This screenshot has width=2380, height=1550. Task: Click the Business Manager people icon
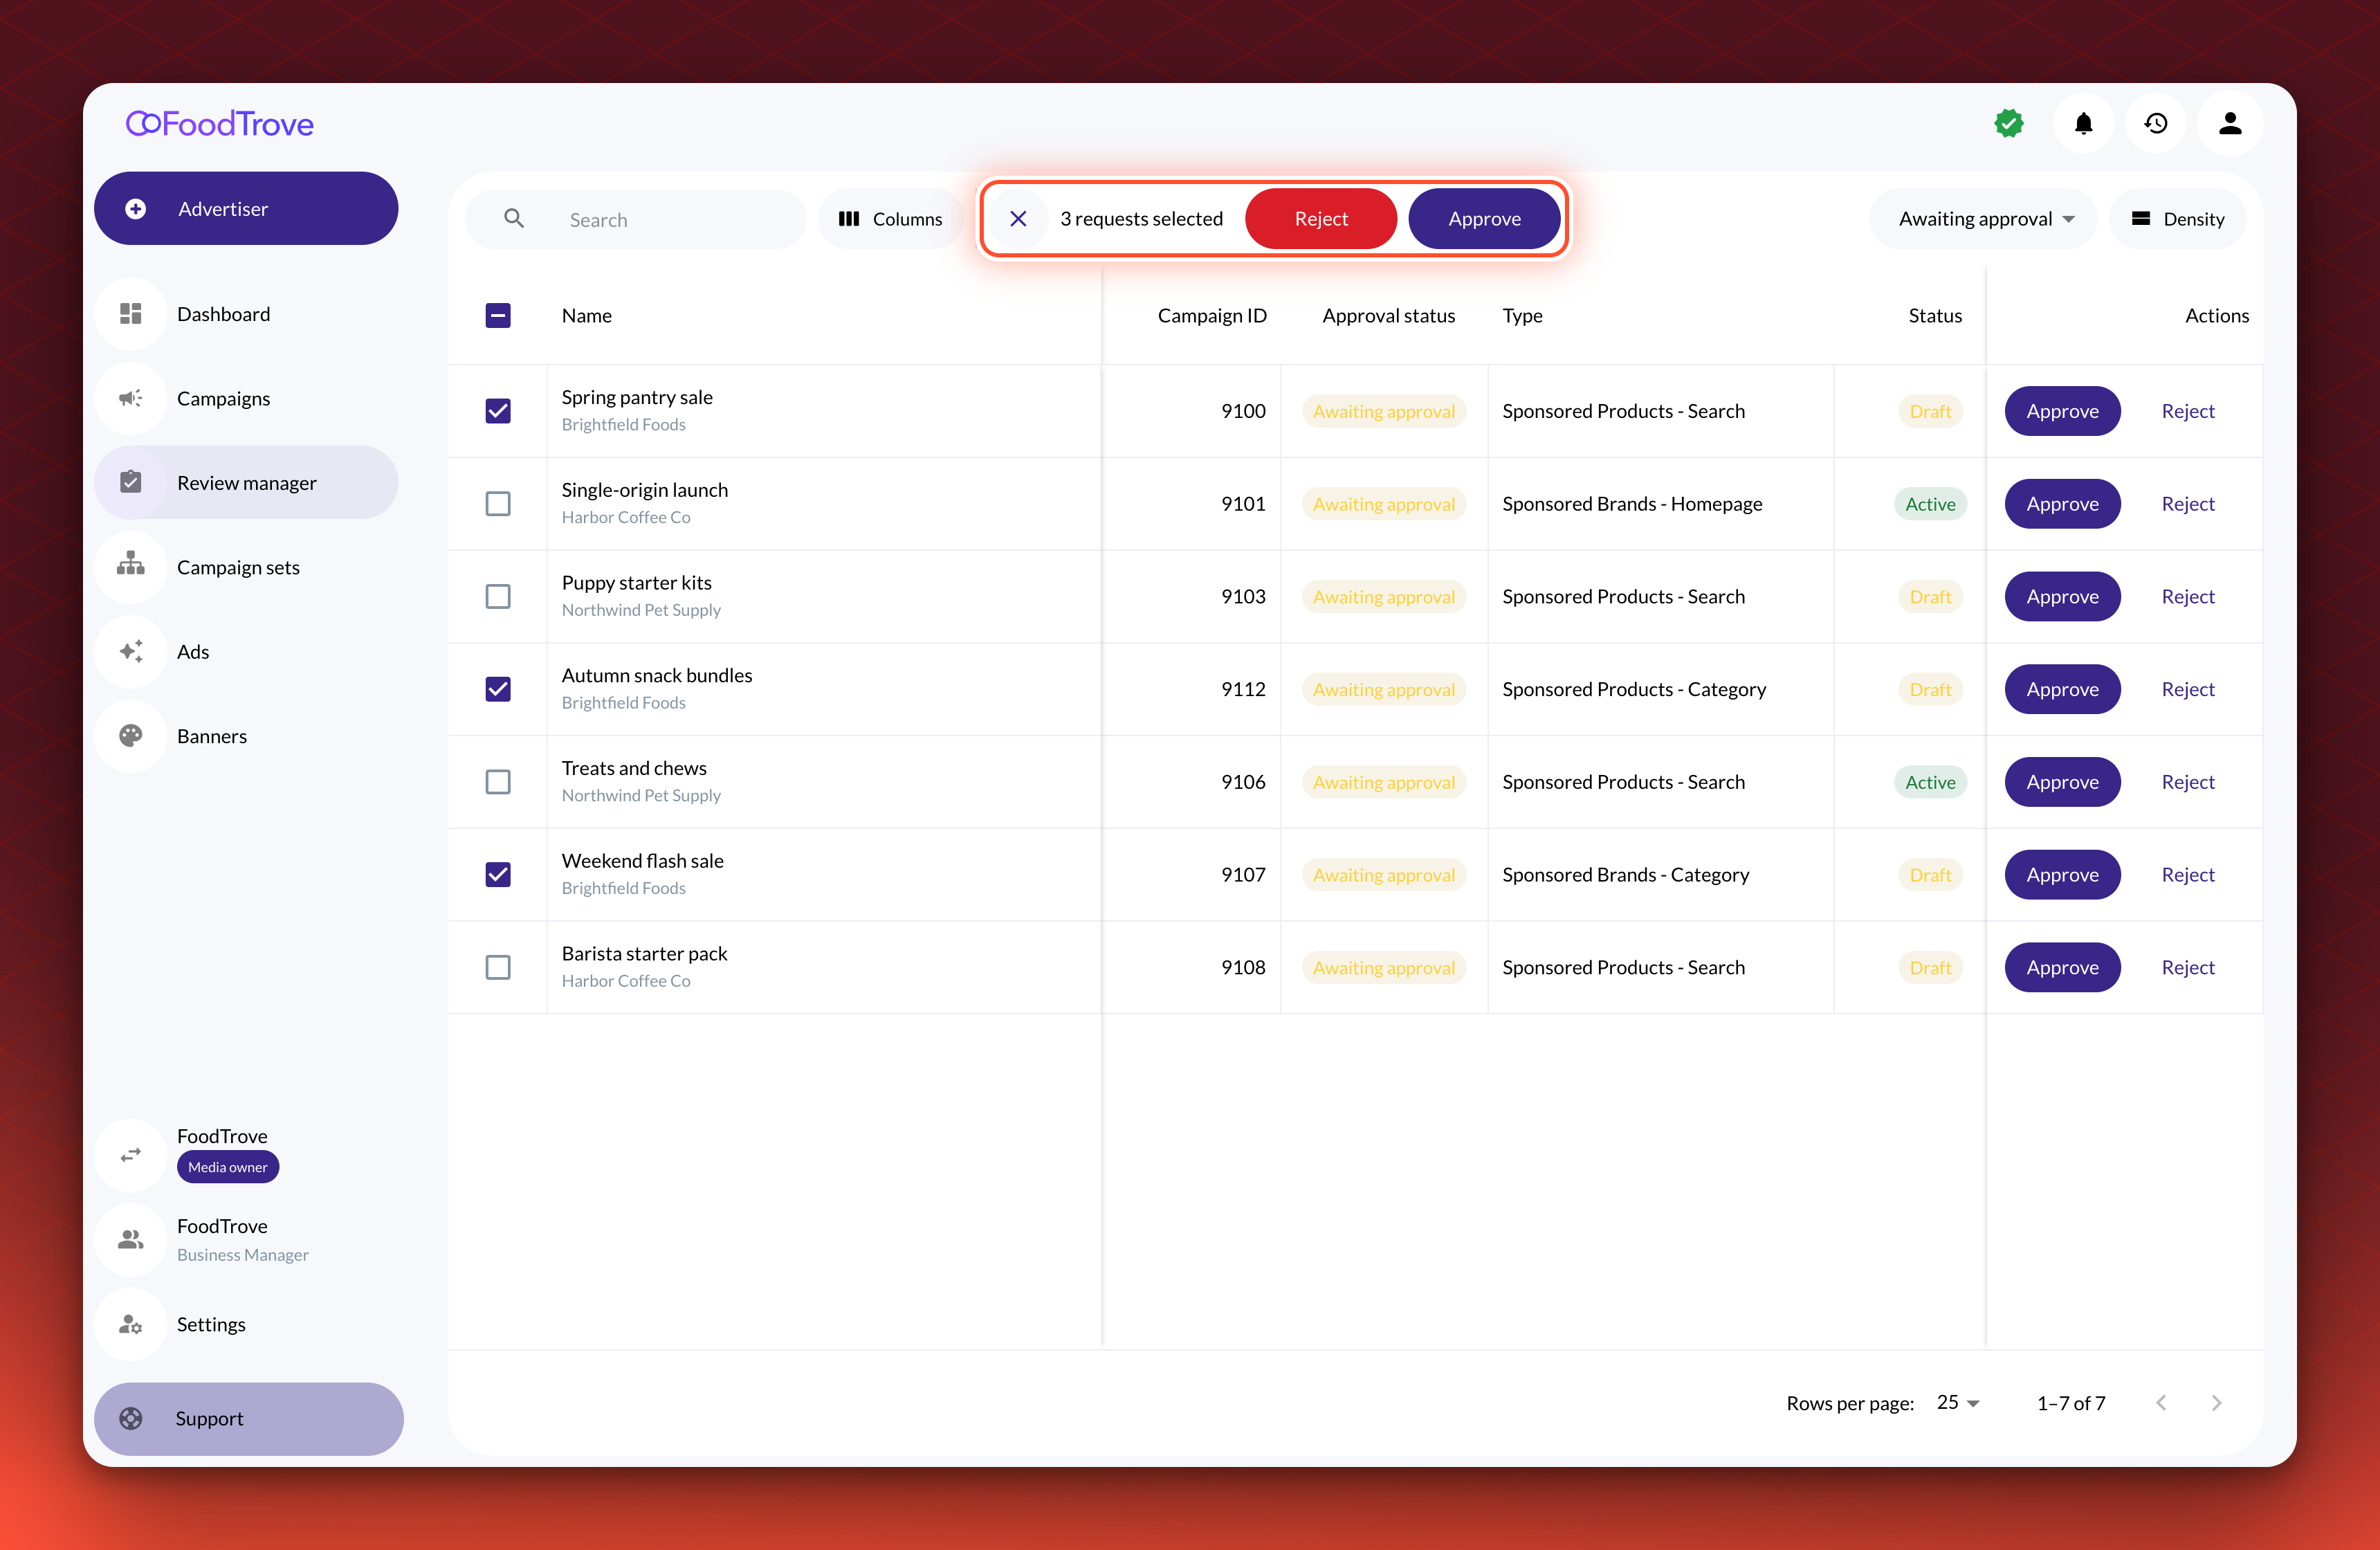point(131,1239)
